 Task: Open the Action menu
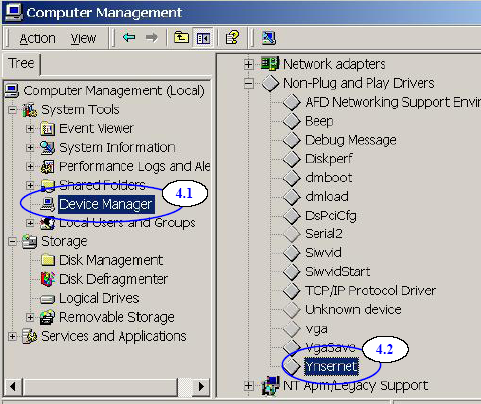point(37,39)
